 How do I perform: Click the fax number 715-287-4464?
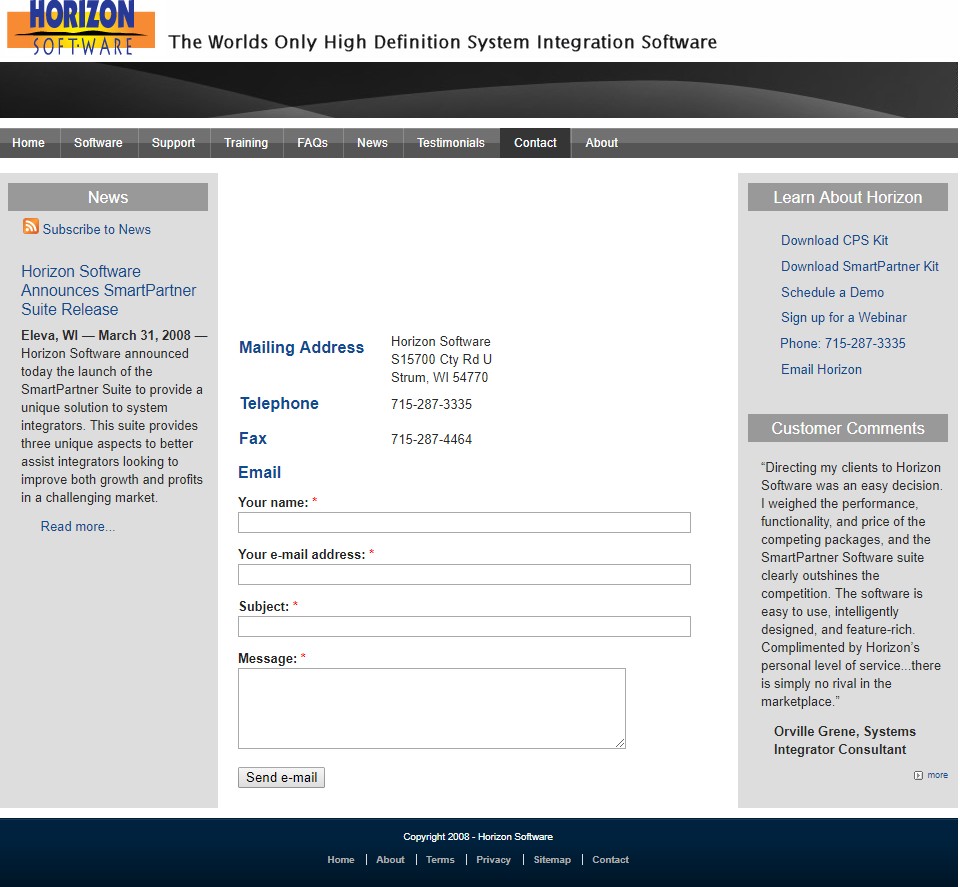pos(432,440)
